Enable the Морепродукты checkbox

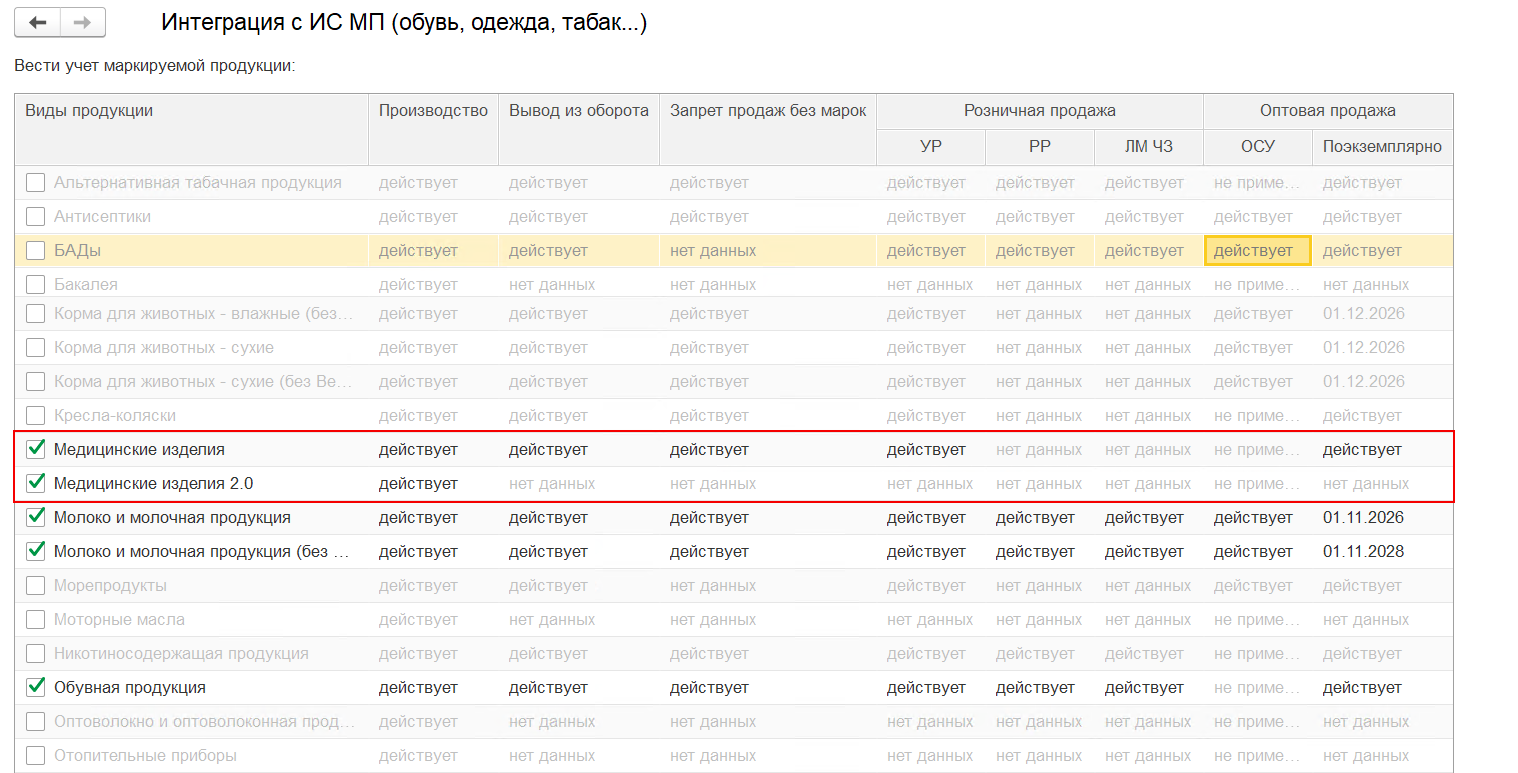tap(36, 585)
